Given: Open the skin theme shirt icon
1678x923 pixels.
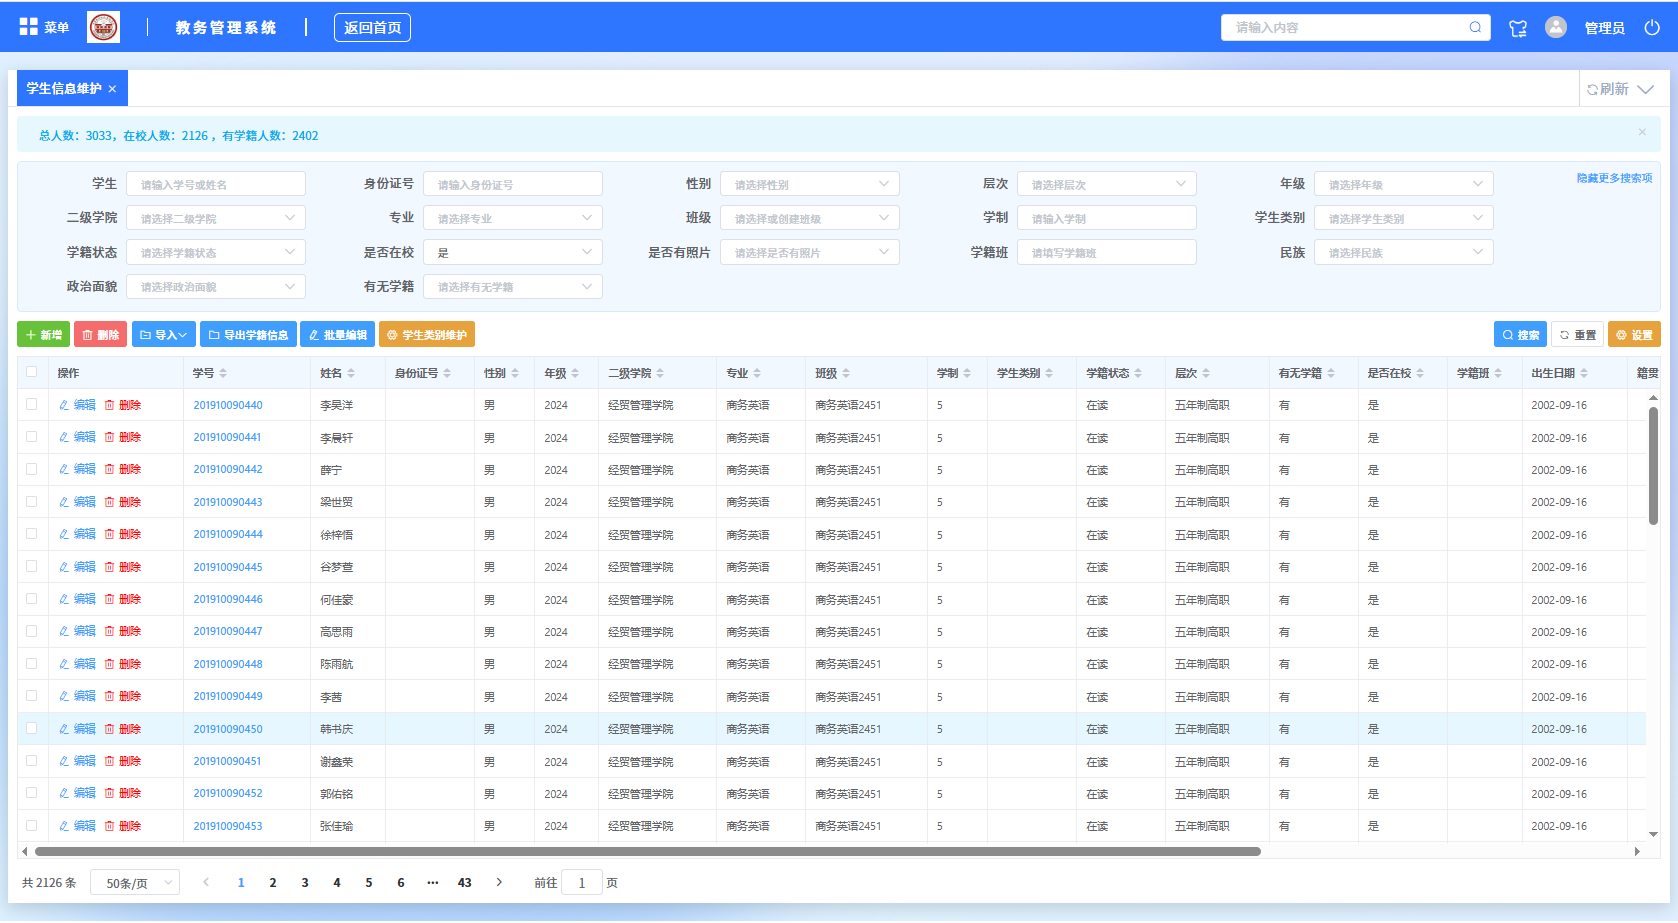Looking at the screenshot, I should pos(1518,28).
